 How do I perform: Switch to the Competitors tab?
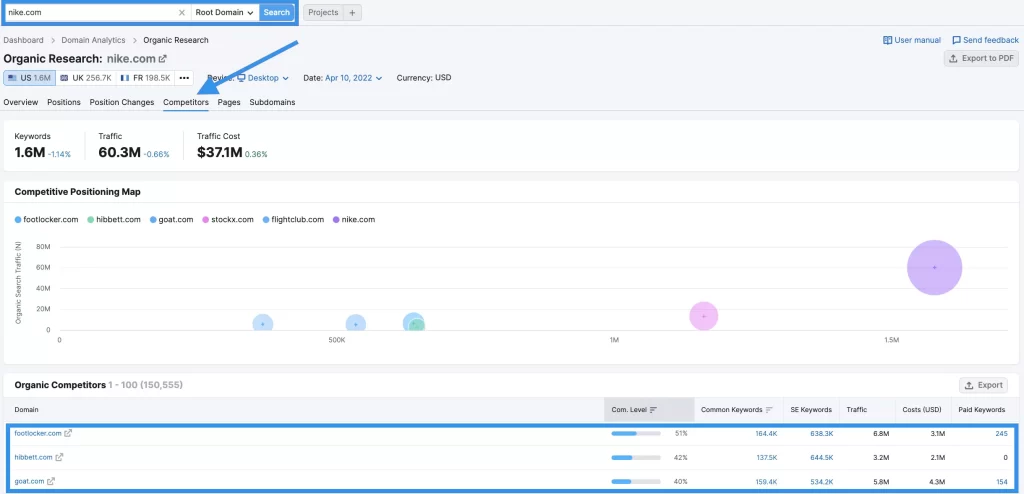(x=186, y=102)
